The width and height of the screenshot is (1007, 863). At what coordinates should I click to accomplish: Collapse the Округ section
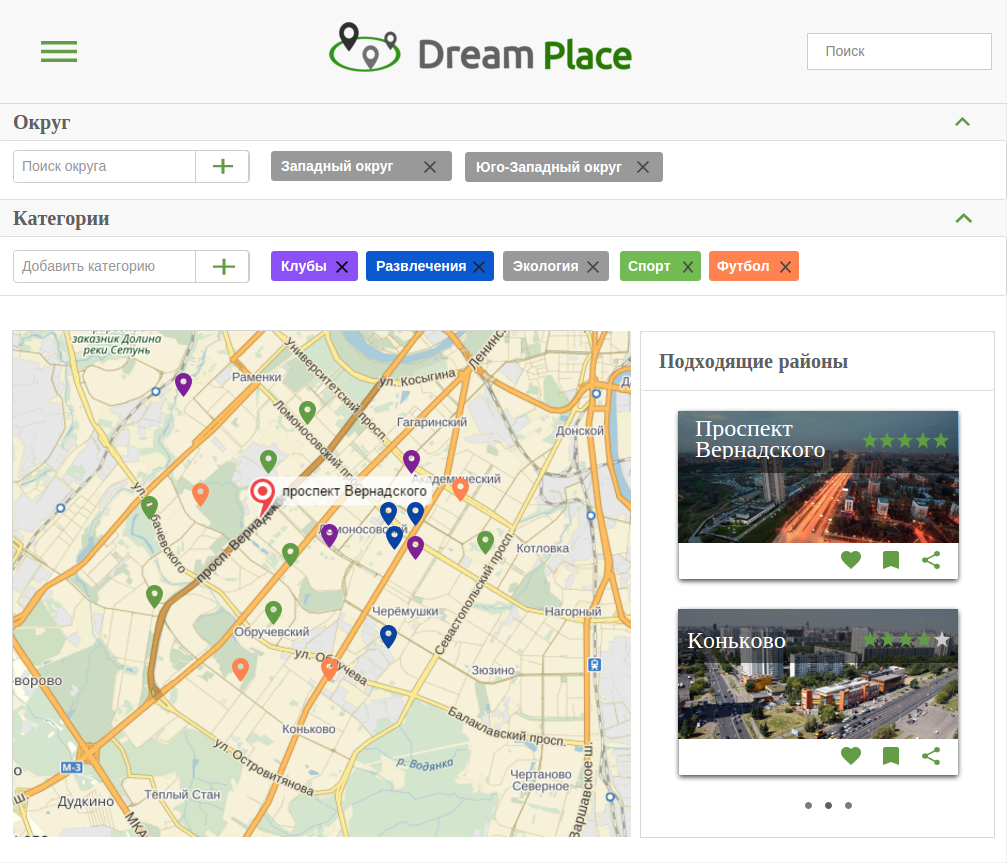point(962,122)
